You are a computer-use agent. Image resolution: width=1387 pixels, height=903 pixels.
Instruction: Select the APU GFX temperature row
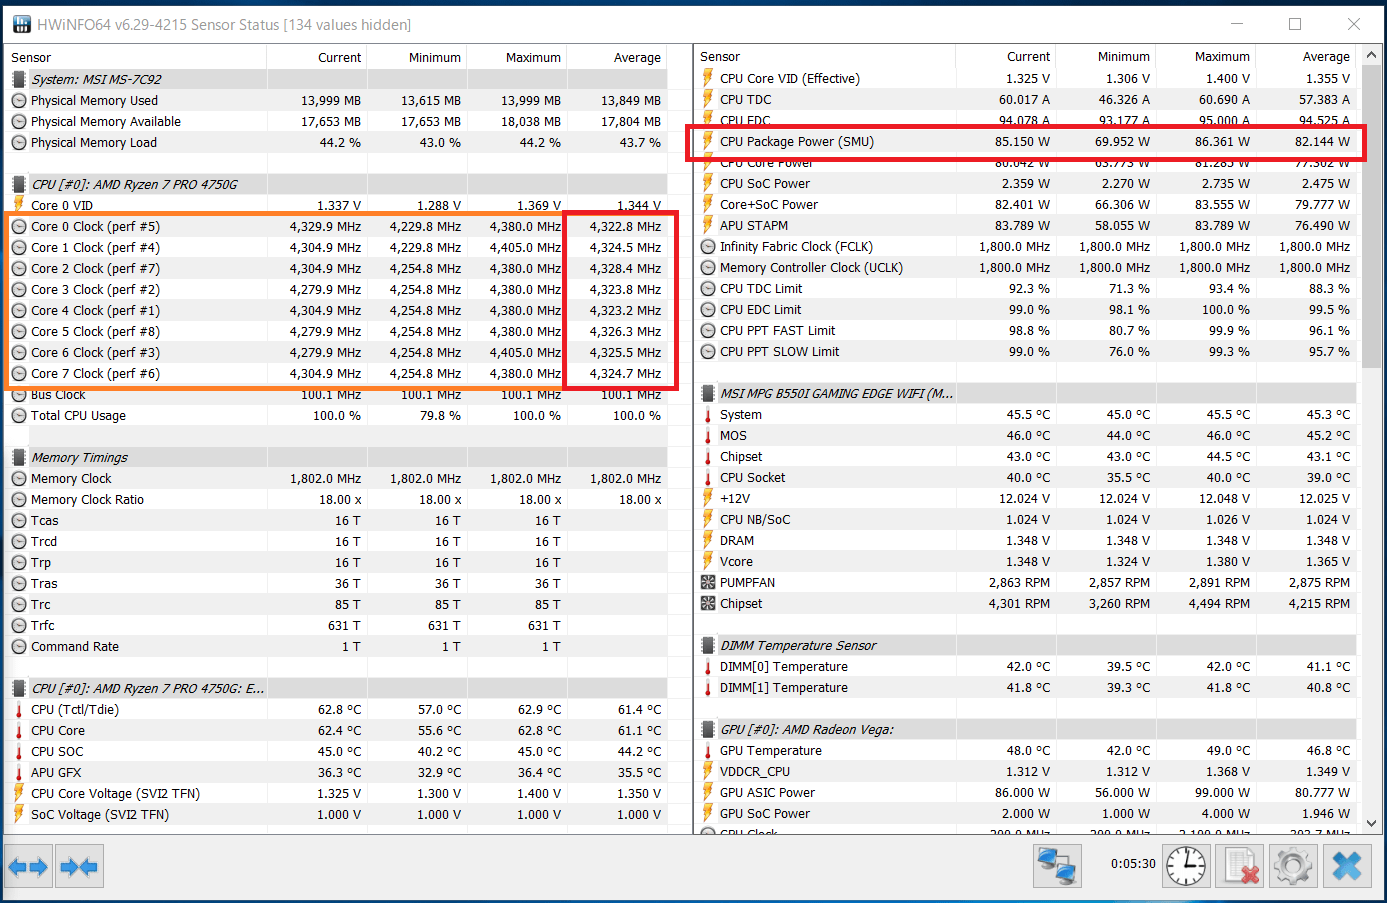[336, 772]
